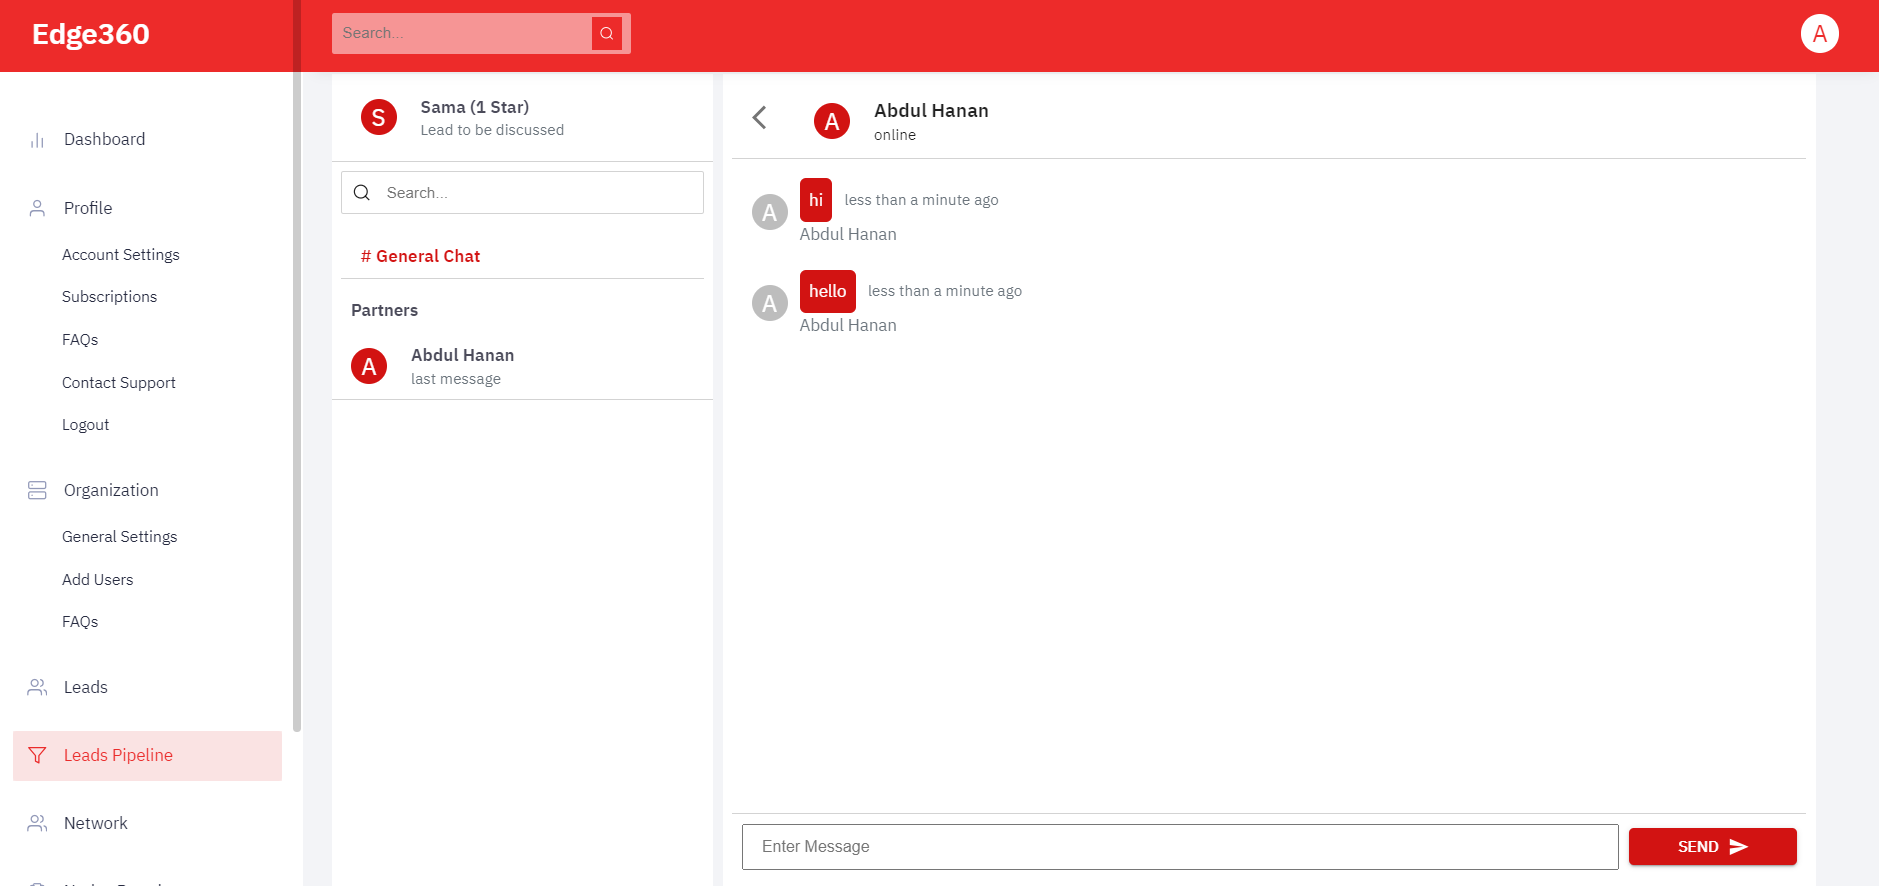Go to Subscriptions in sidebar

[x=109, y=297]
